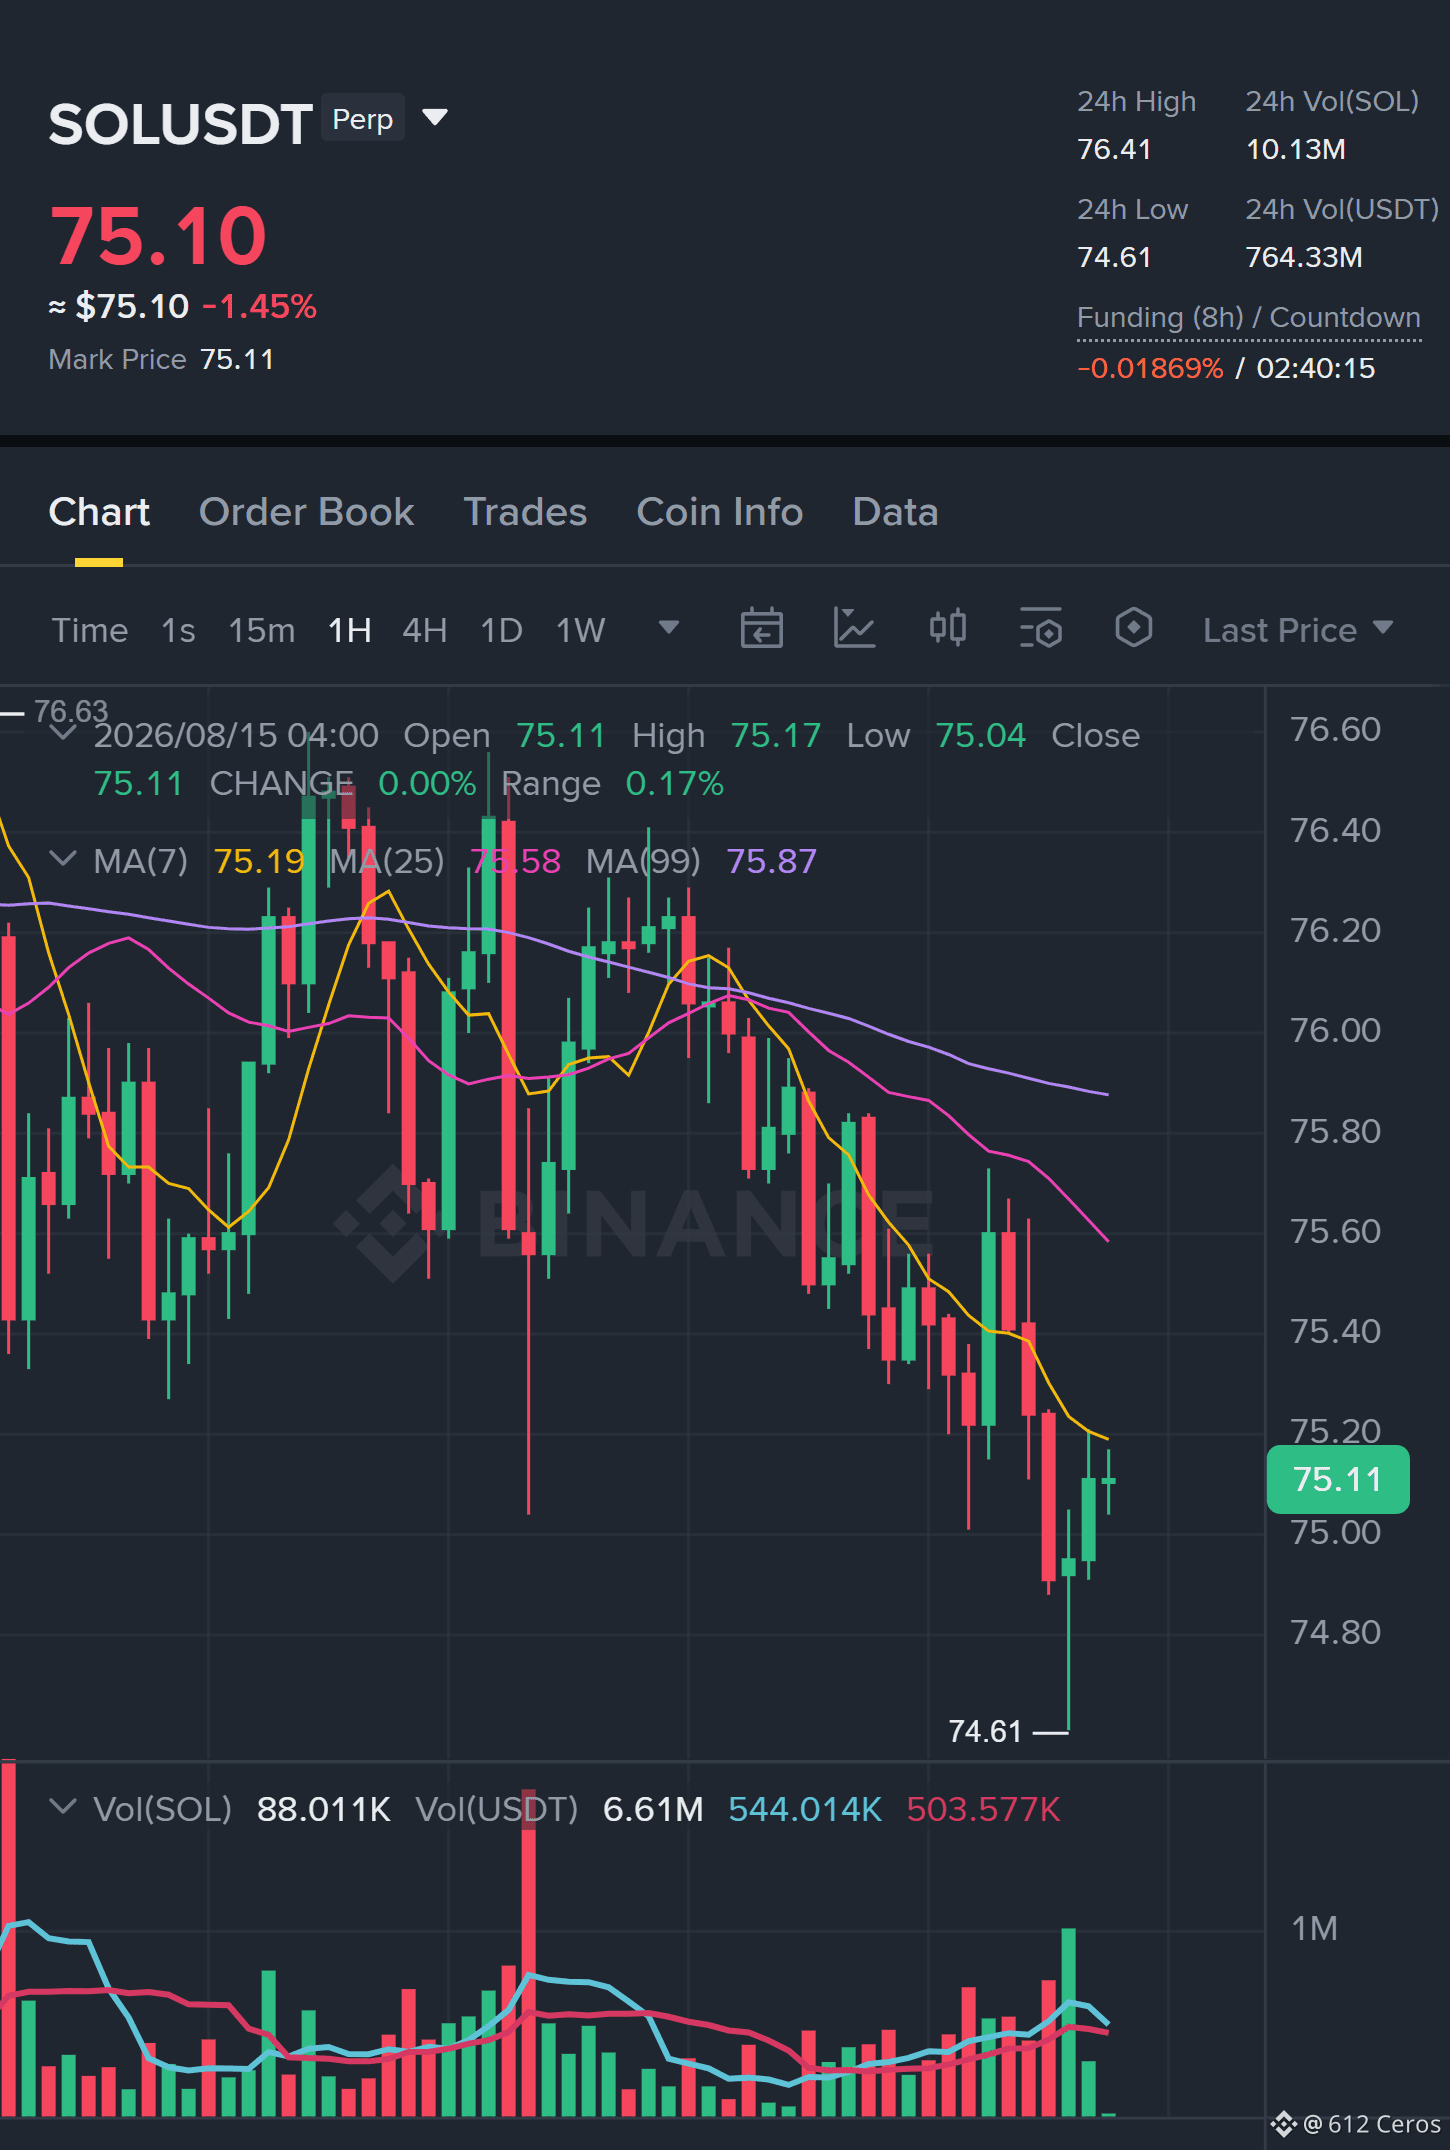Click the 24h Vol(USDT) value 764.33M
Screen dimensions: 1450x2150
pos(1304,257)
